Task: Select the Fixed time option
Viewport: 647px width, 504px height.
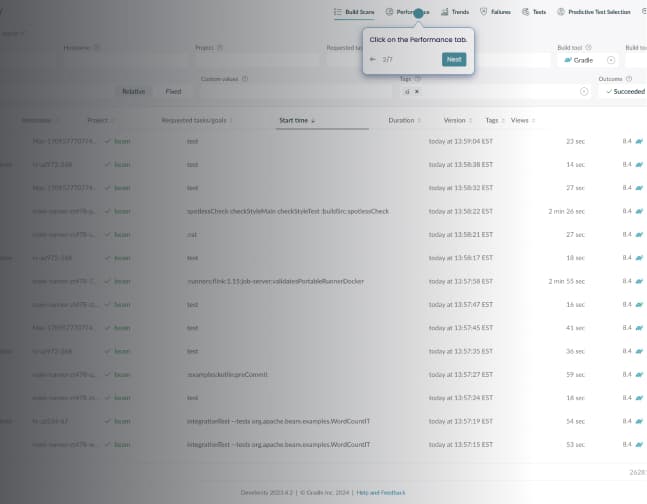Action: click(x=173, y=91)
